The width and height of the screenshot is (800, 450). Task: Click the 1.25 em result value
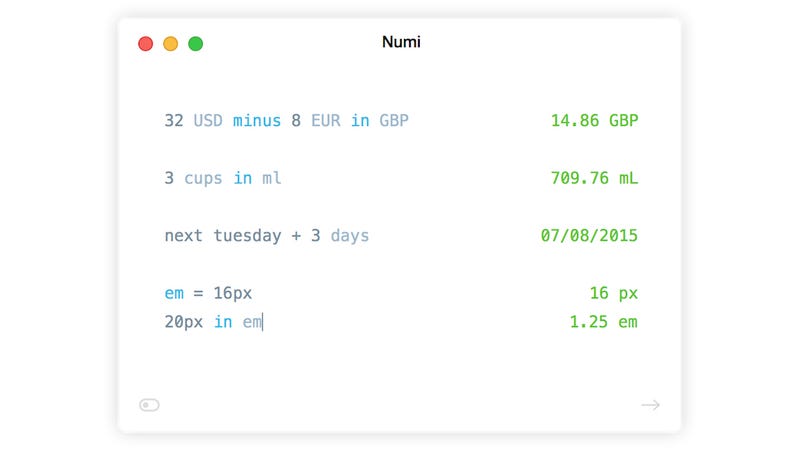[603, 322]
